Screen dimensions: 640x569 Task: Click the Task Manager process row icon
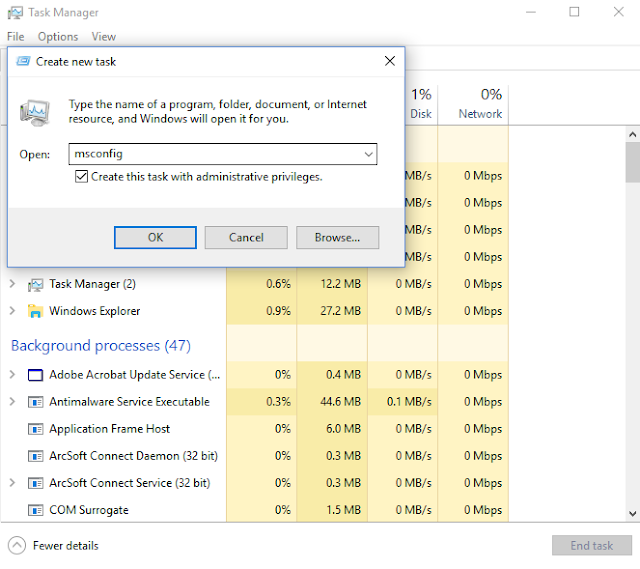tap(36, 284)
